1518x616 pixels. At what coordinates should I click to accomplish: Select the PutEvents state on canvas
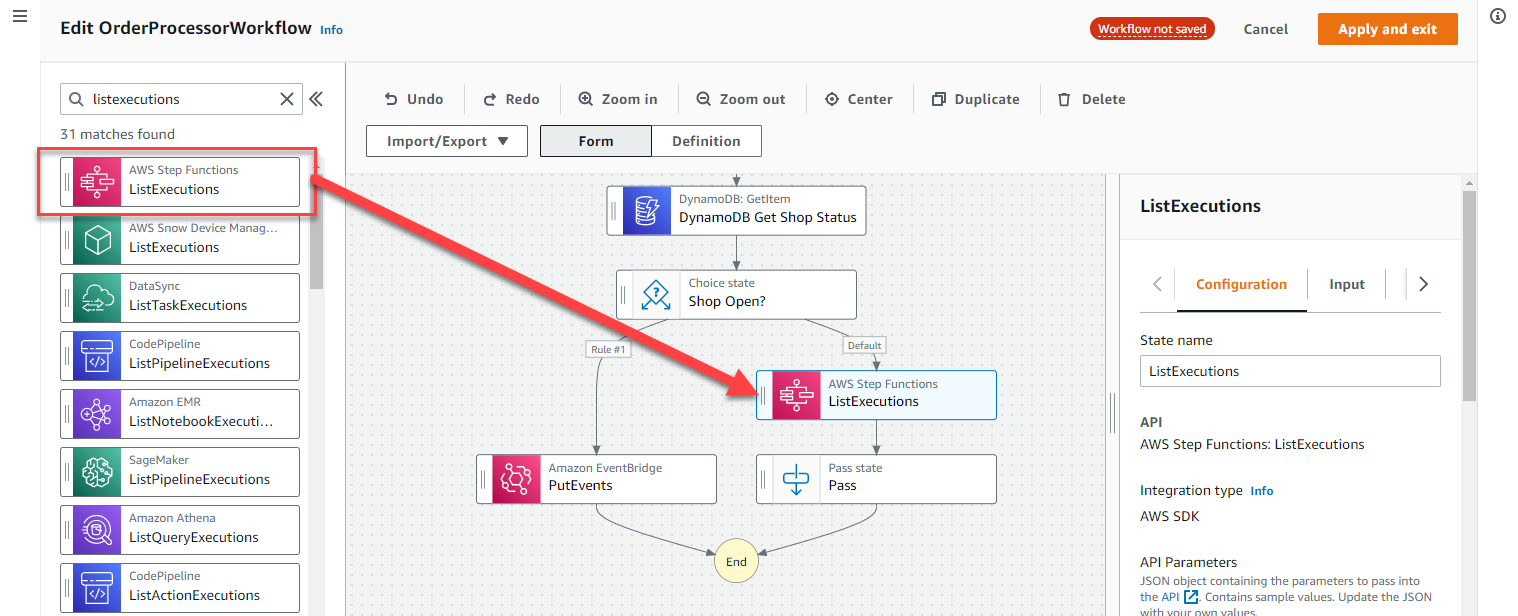[x=596, y=479]
